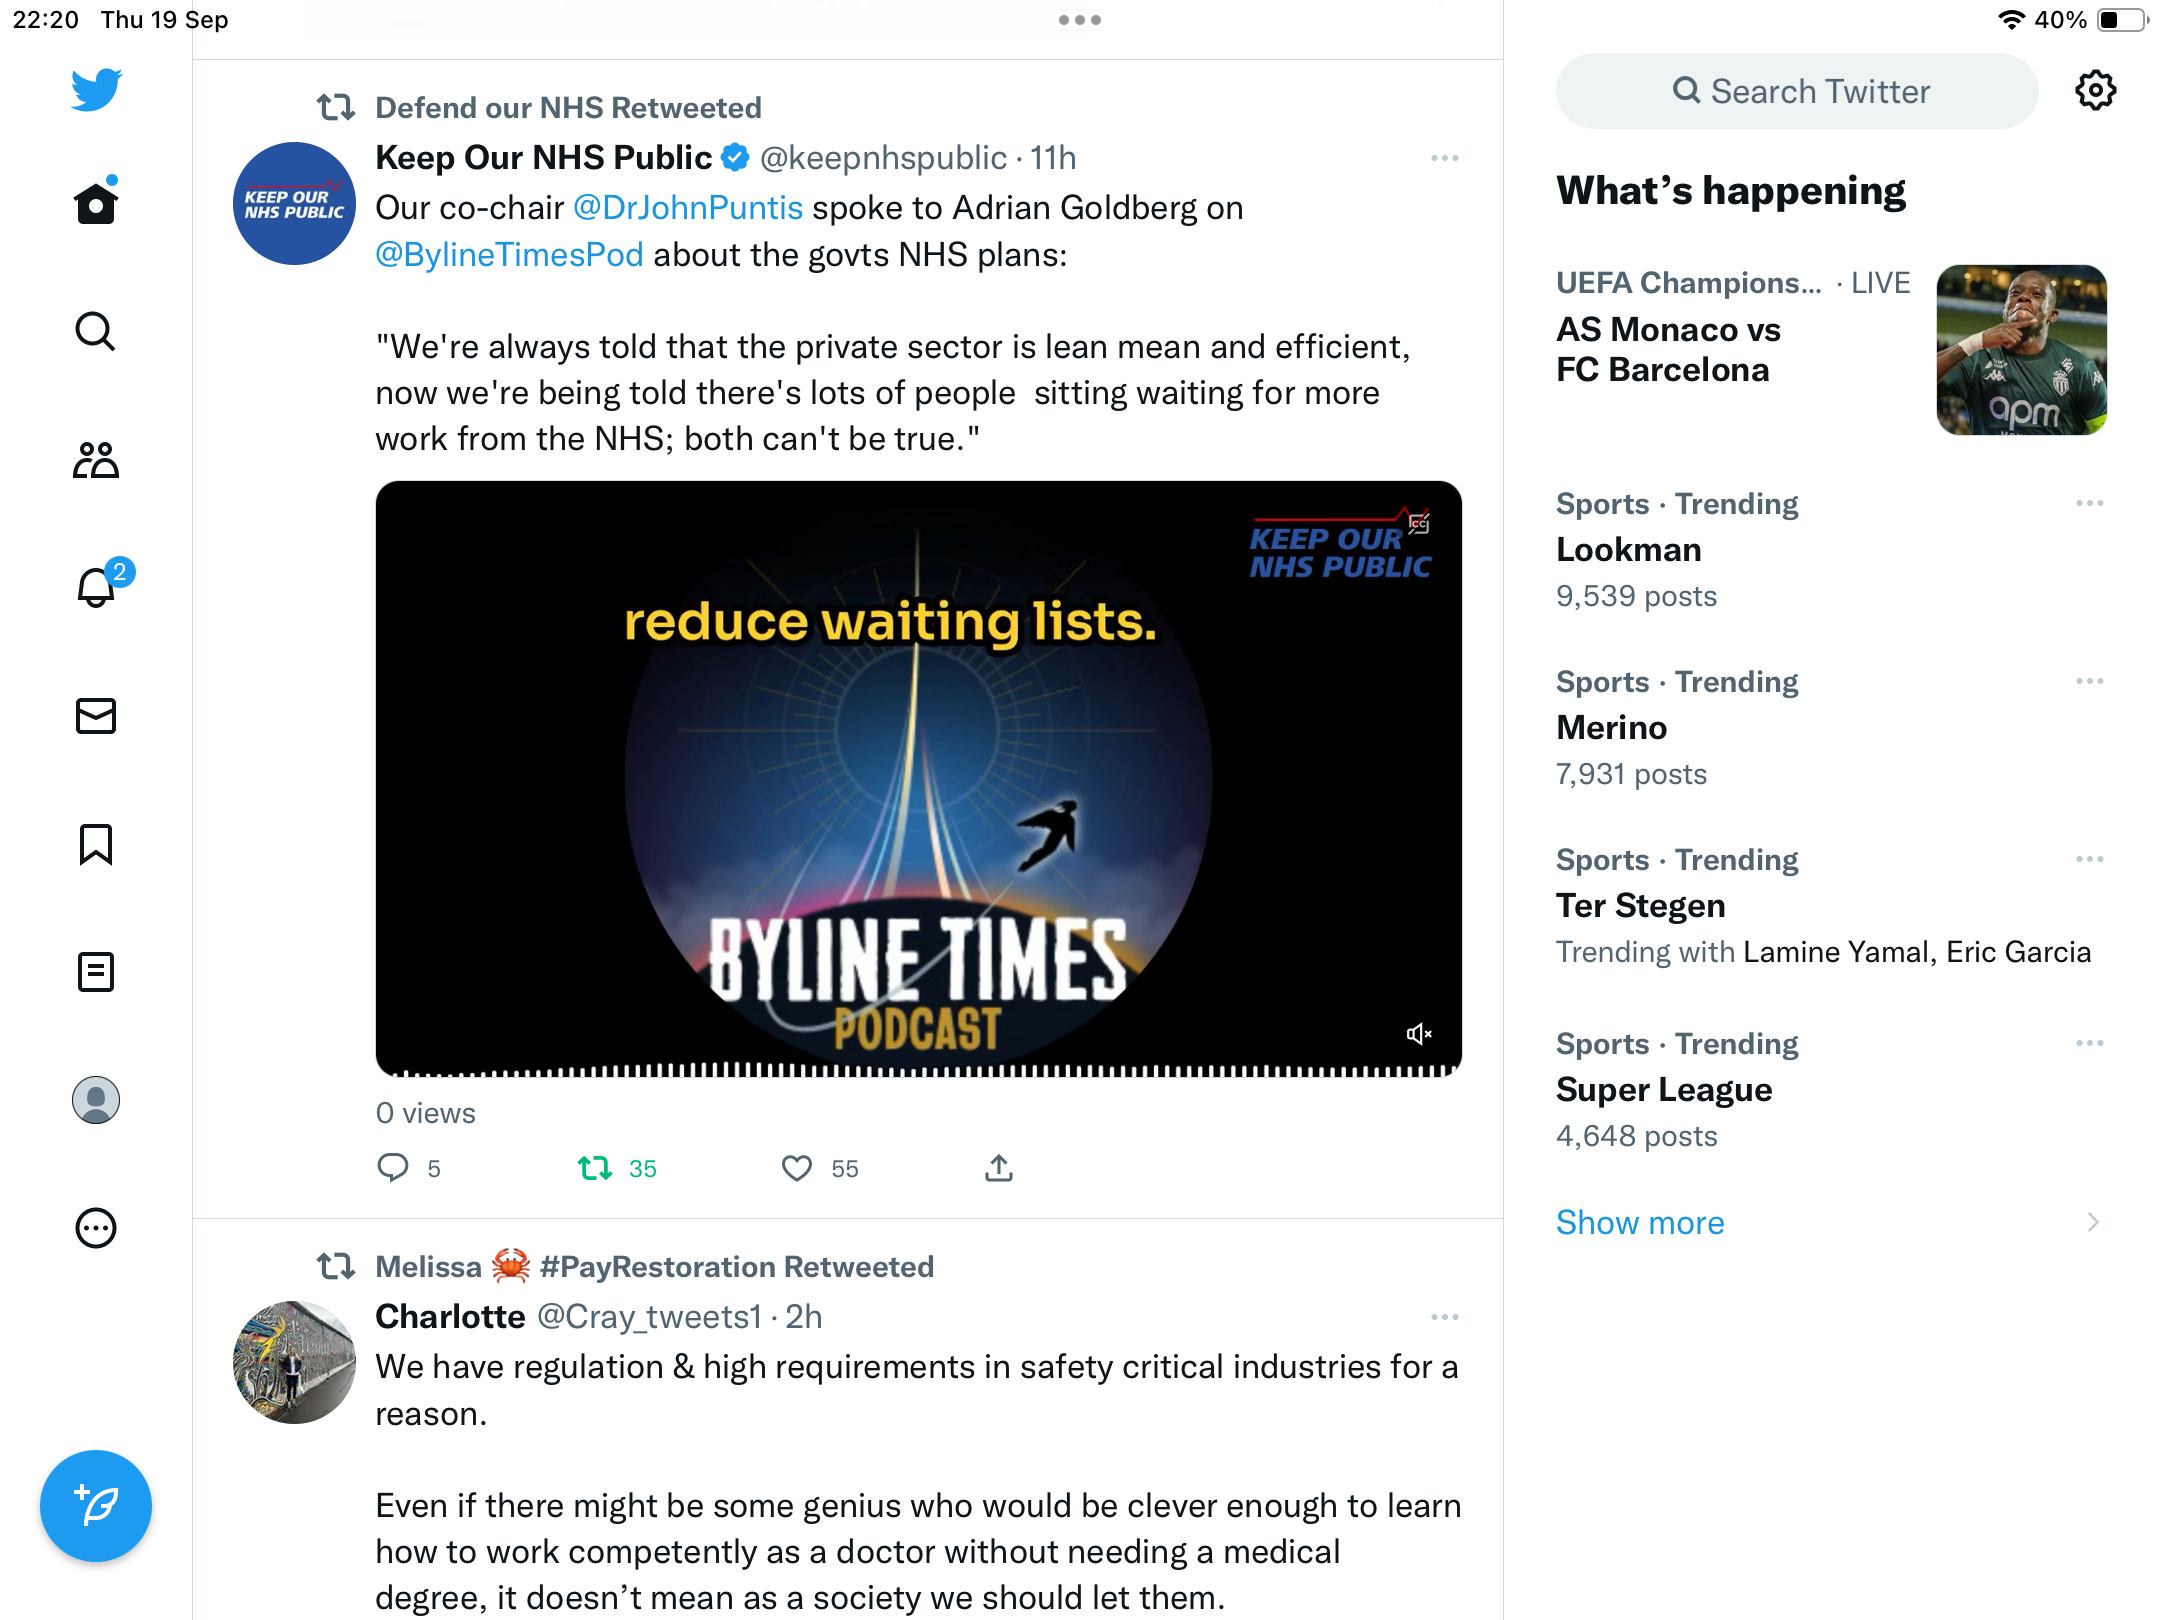Open @Cray_tweets1 handle
Viewport: 2160px width, 1620px height.
click(x=650, y=1317)
